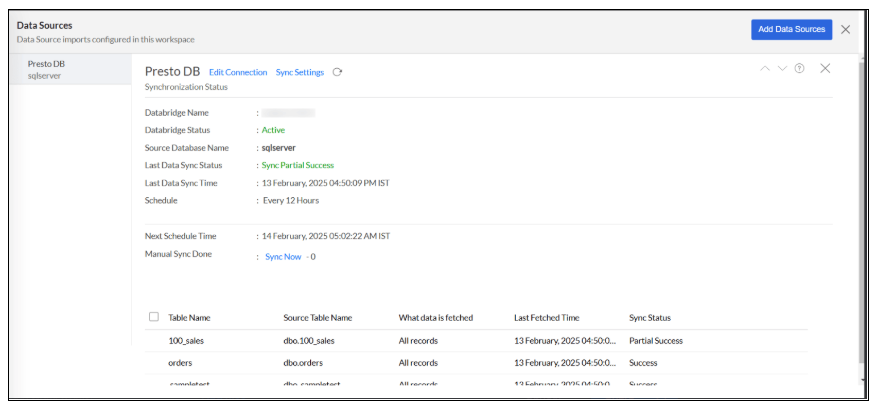Close the Data Sources dialog
874x407 pixels.
[846, 29]
